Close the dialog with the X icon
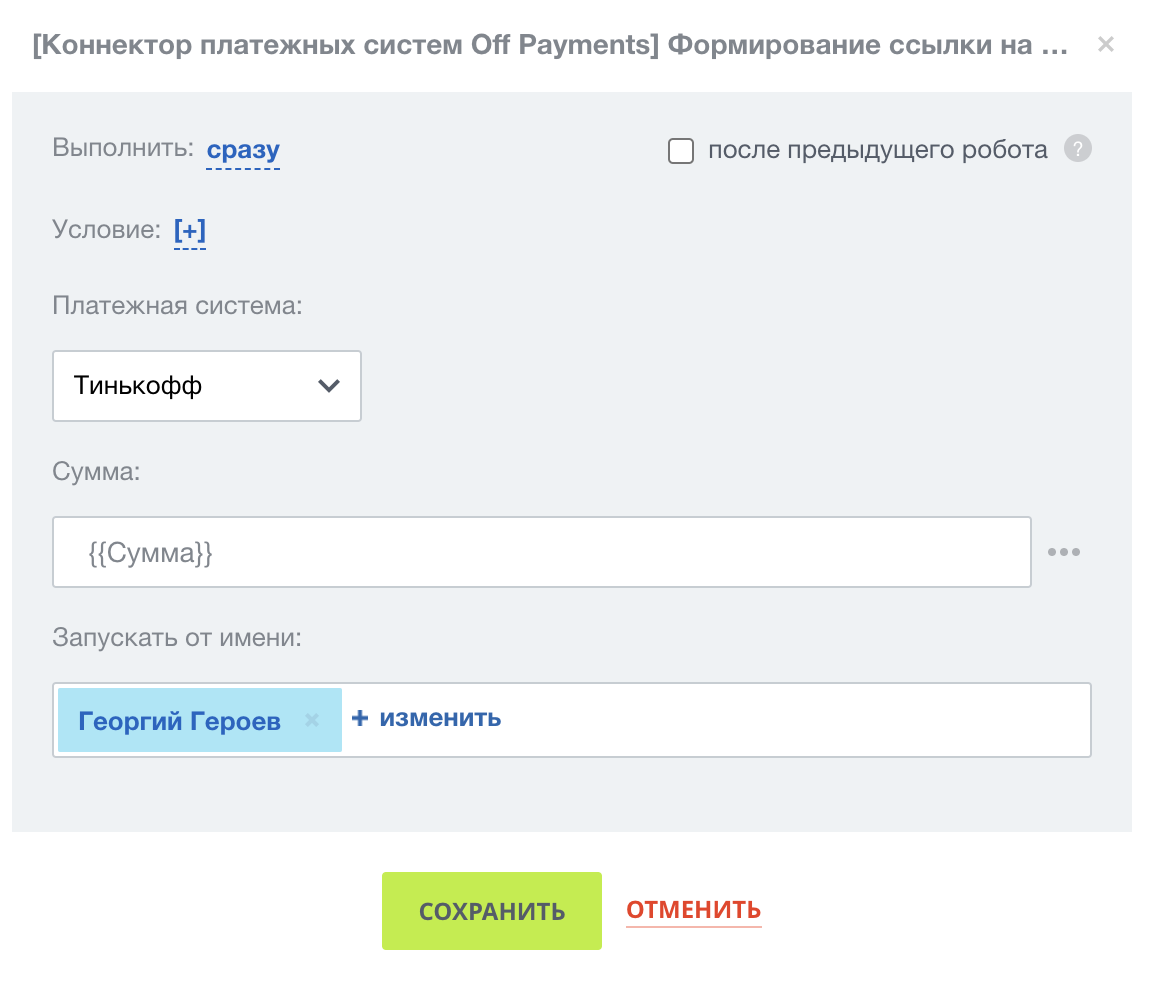The width and height of the screenshot is (1150, 988). click(1105, 44)
